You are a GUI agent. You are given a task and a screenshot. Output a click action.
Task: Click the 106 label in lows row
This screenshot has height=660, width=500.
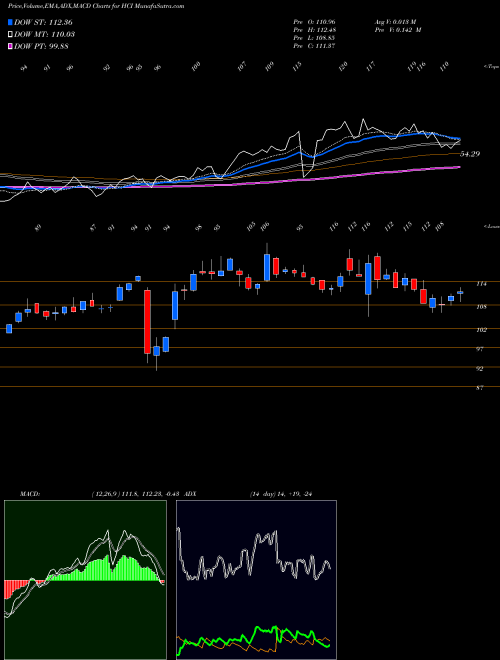(x=264, y=226)
